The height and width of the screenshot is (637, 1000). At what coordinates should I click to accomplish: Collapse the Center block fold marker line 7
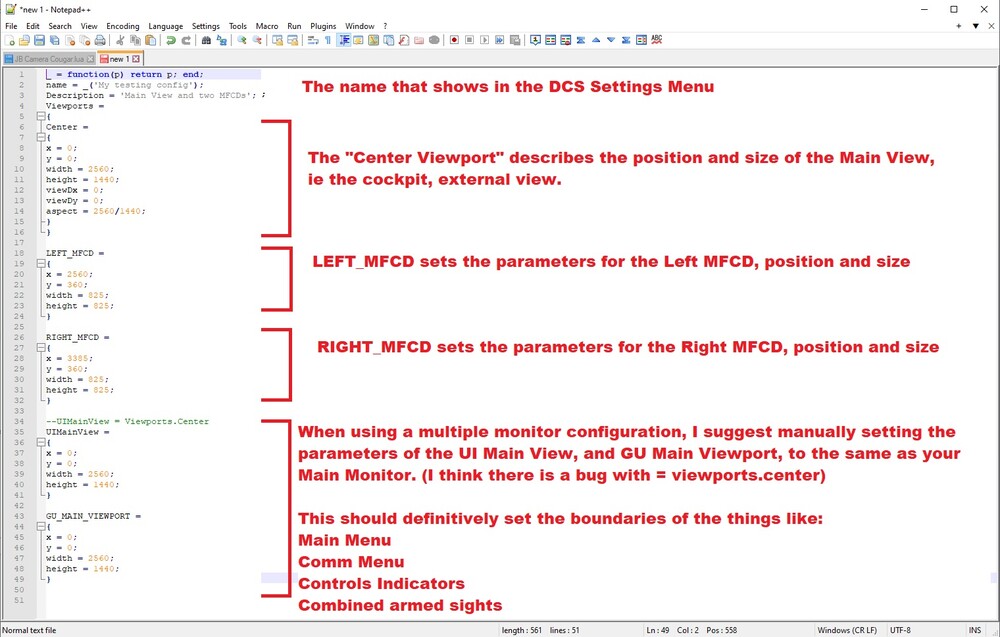(x=40, y=138)
